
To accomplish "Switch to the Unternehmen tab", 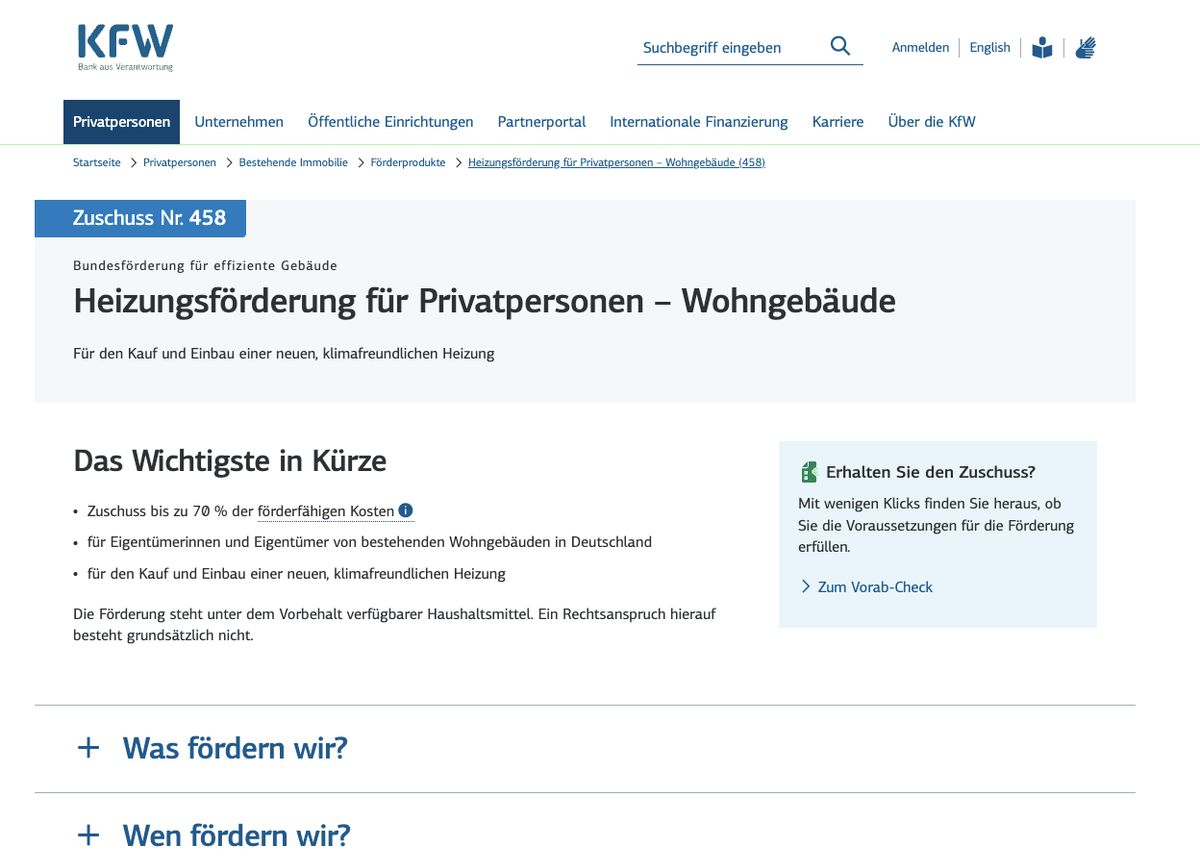I will pyautogui.click(x=239, y=121).
